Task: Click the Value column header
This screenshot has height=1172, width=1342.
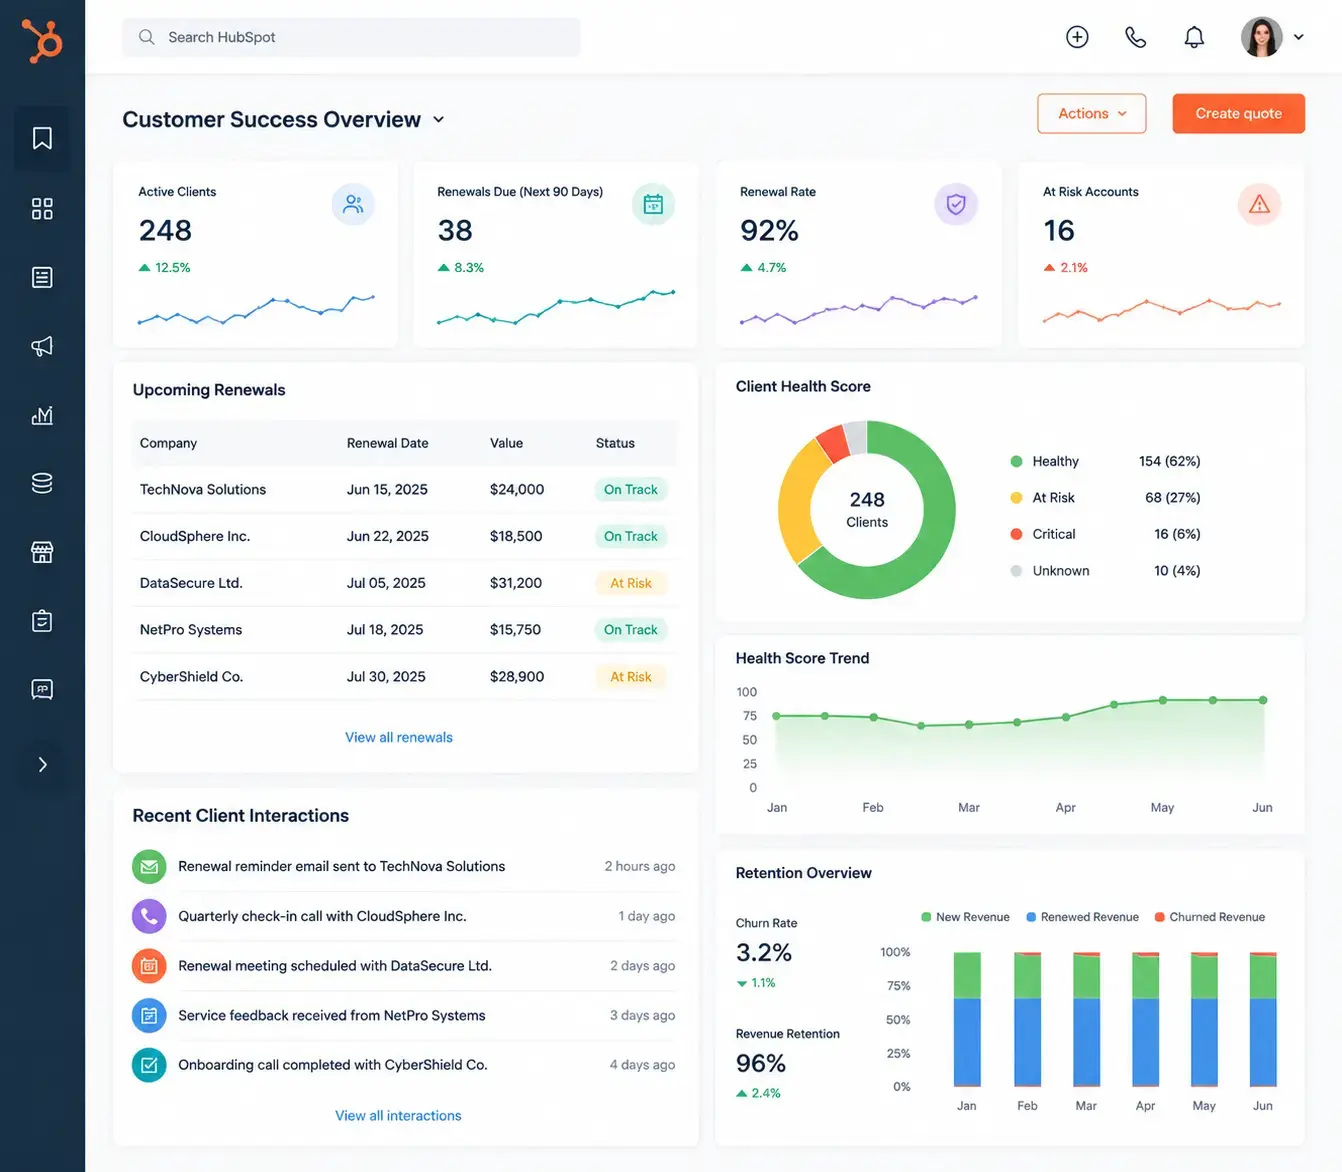Action: point(506,443)
